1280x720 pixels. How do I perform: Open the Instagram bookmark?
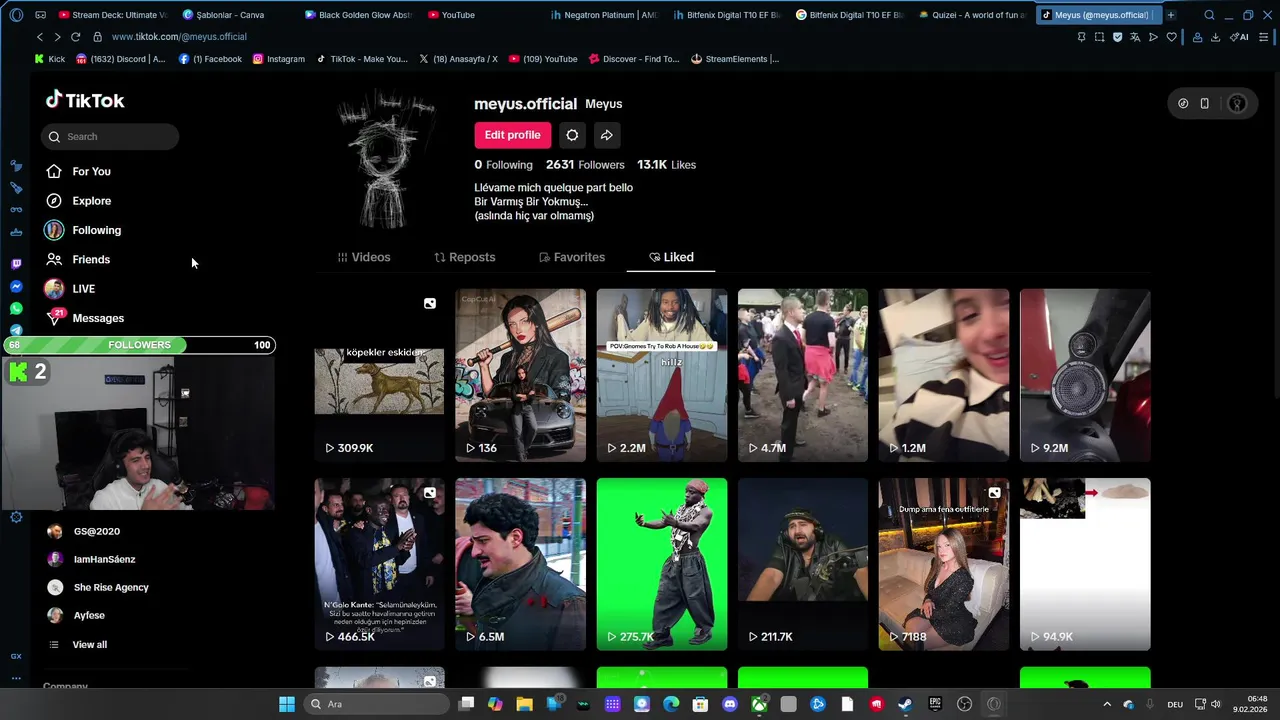point(278,59)
